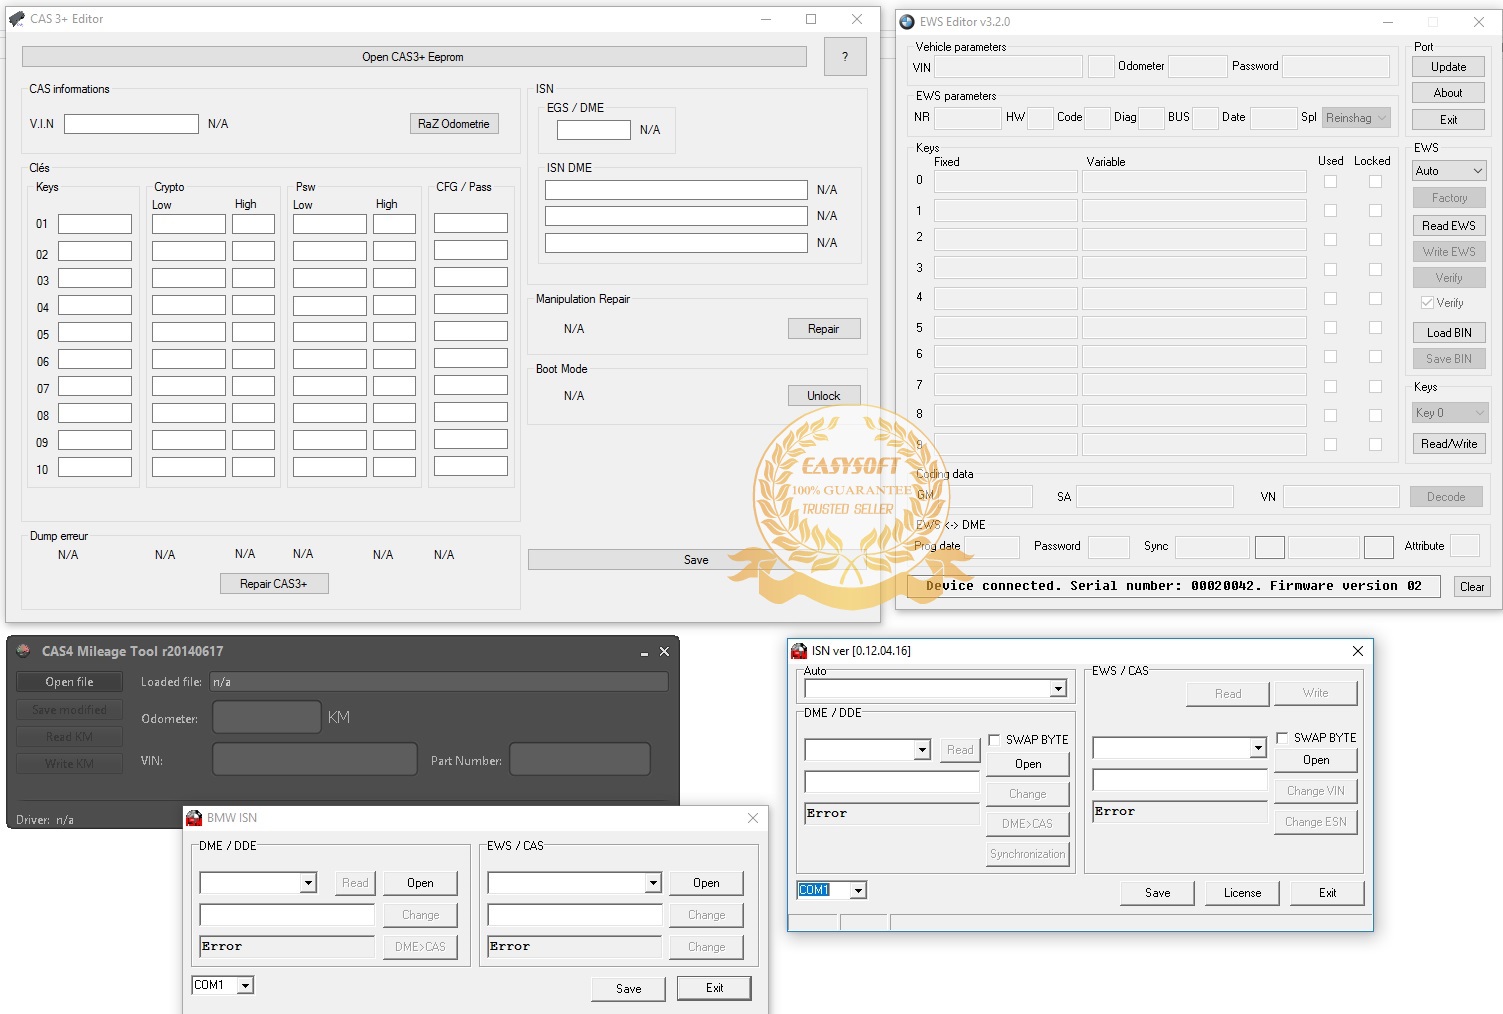Click CAS4 Mileage Tool title icon
The width and height of the screenshot is (1503, 1014).
click(24, 651)
